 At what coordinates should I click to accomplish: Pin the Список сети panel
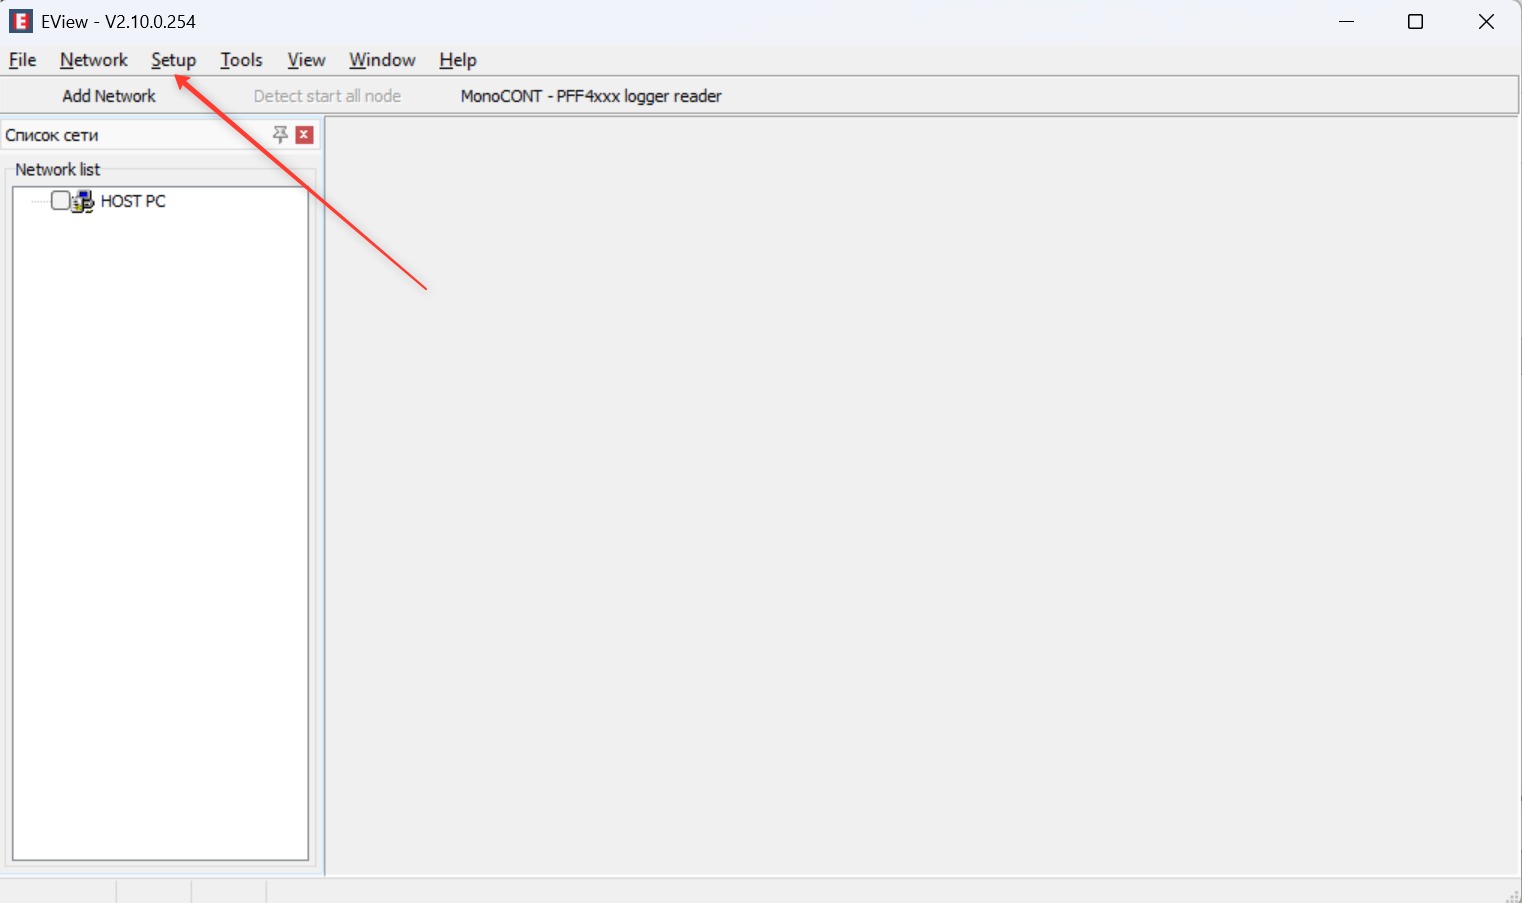click(x=281, y=134)
